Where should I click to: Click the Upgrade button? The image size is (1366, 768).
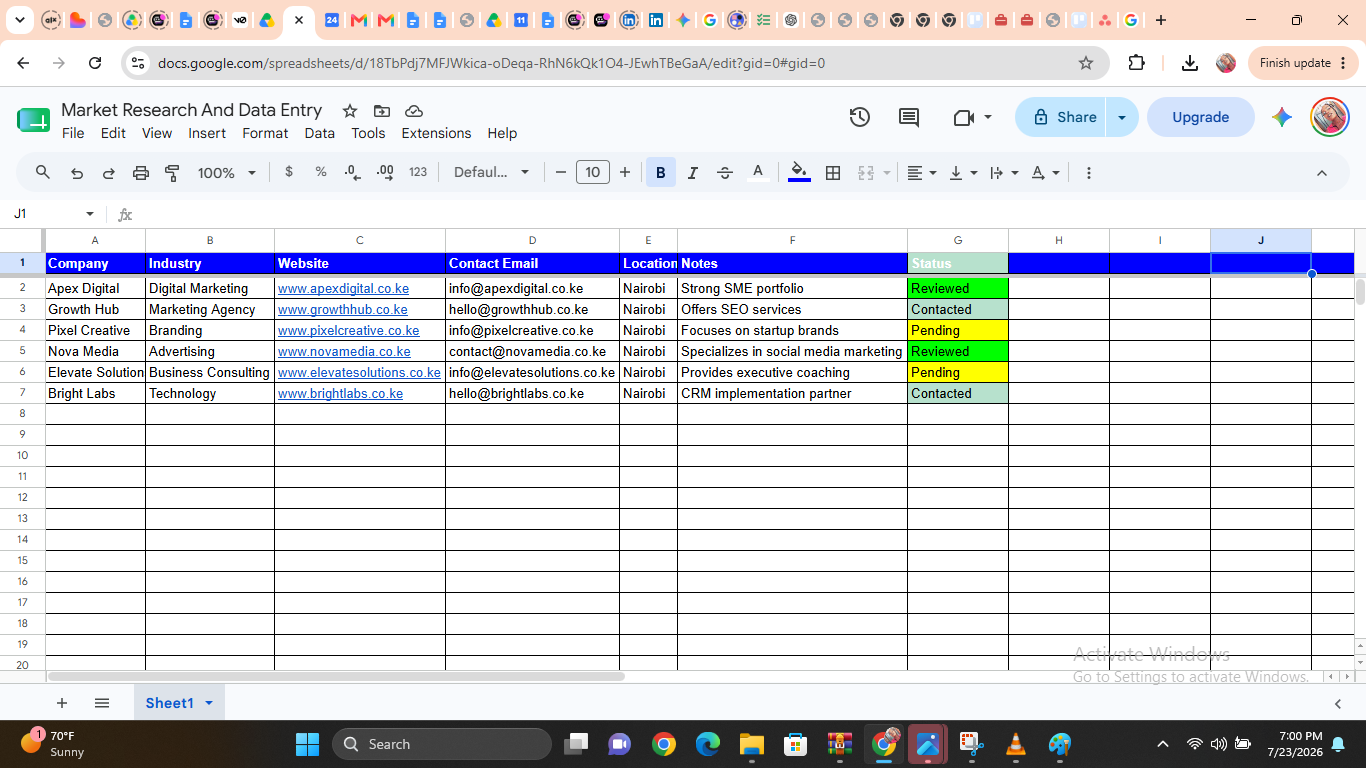click(x=1201, y=117)
